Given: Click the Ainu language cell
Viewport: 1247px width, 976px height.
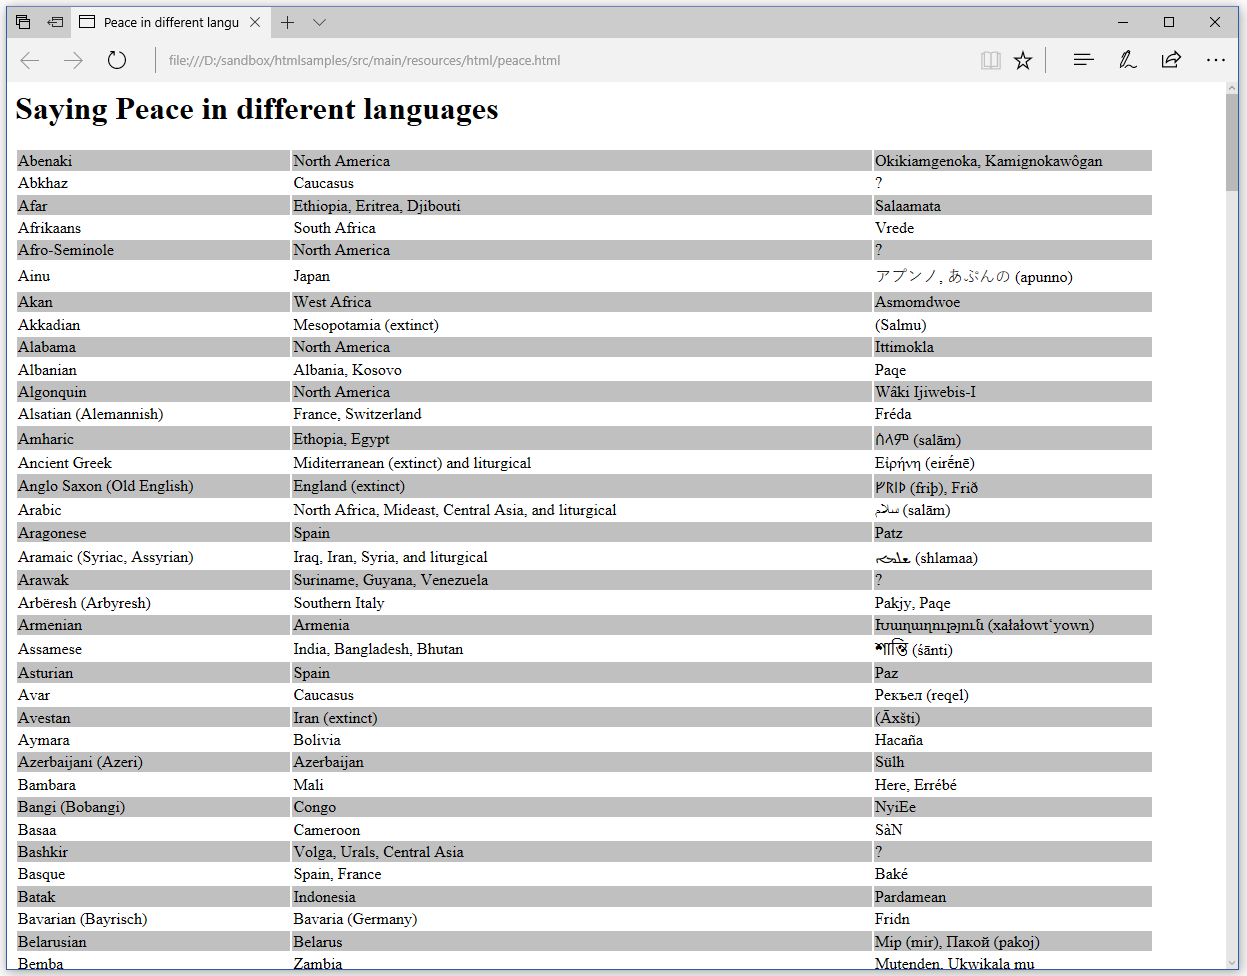Looking at the screenshot, I should click(x=153, y=276).
